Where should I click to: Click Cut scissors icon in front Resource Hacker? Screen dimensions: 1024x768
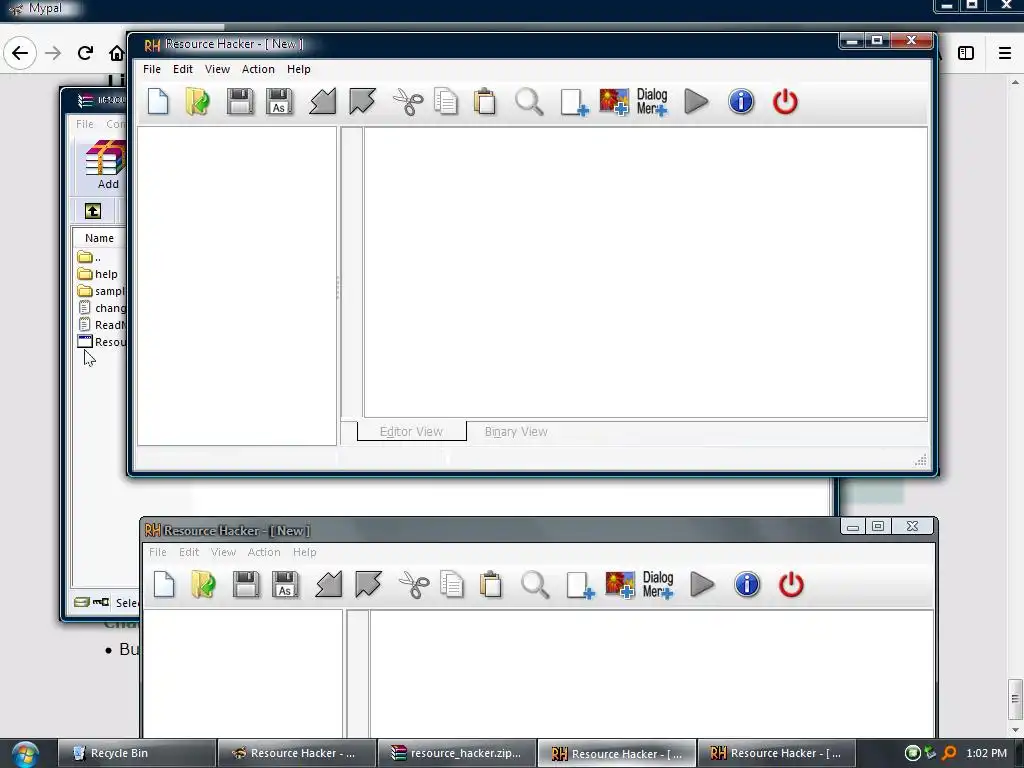click(408, 102)
